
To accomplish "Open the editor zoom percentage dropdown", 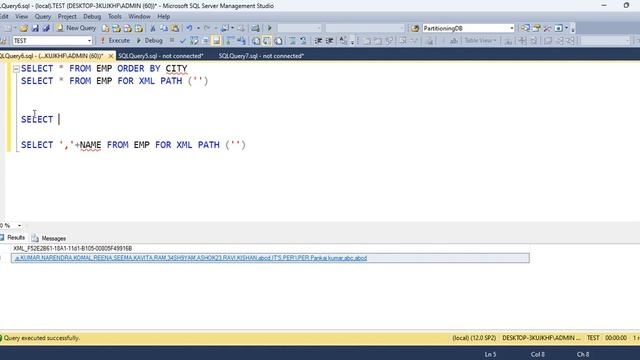I will tap(19, 226).
